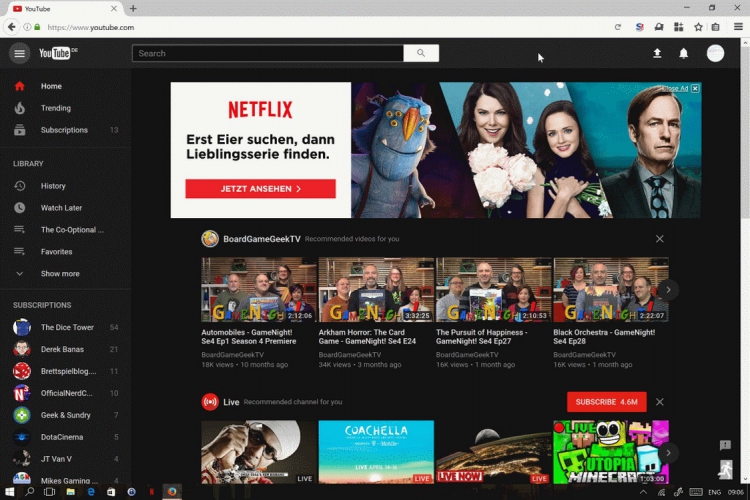The width and height of the screenshot is (750, 500).
Task: Select the YouTube browser tab
Action: [x=65, y=9]
